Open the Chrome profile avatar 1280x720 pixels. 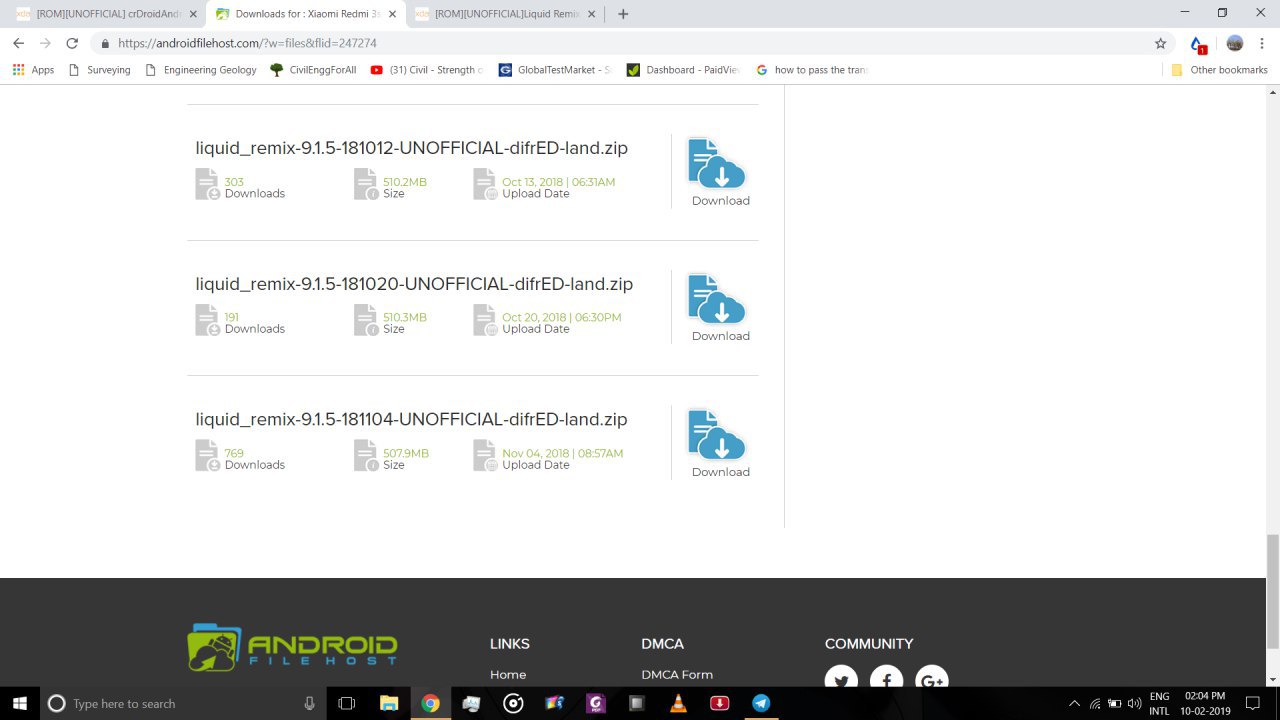click(x=1235, y=43)
